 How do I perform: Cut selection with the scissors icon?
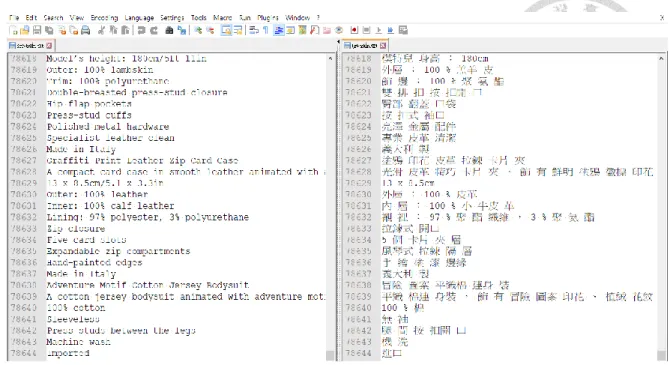(101, 30)
